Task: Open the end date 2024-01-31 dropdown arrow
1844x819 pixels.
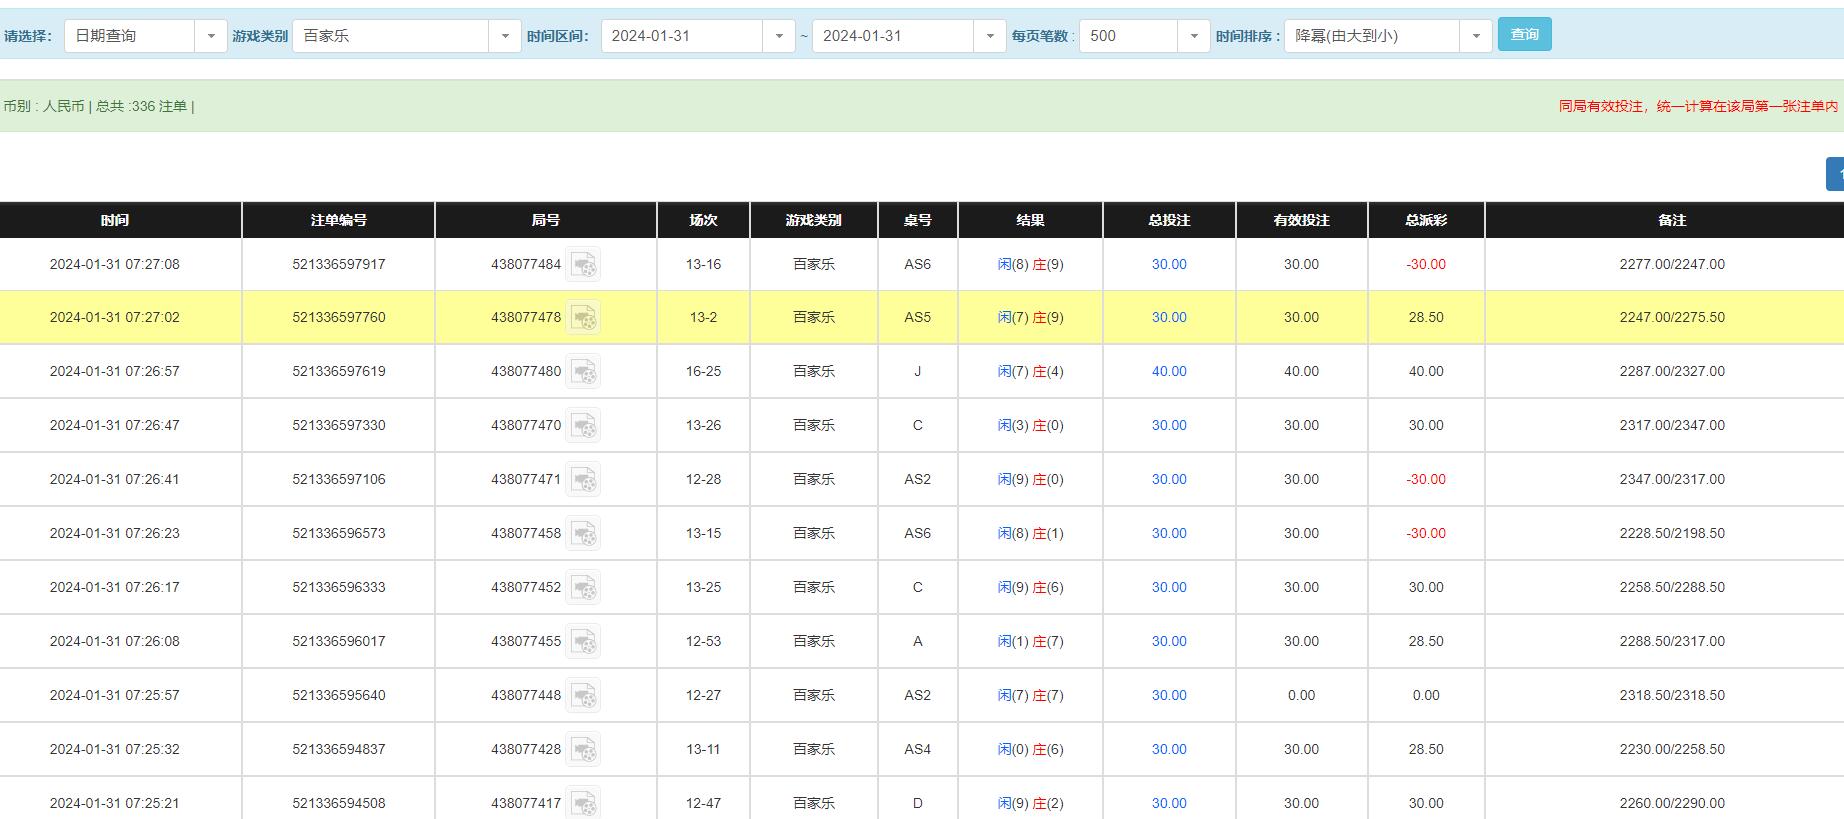Action: (990, 36)
